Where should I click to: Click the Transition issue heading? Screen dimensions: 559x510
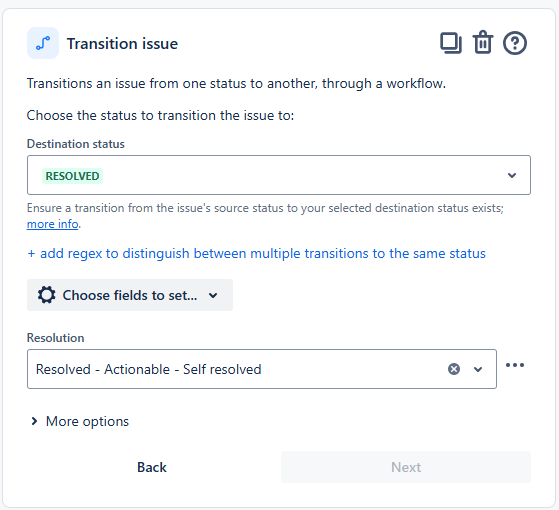coord(122,43)
